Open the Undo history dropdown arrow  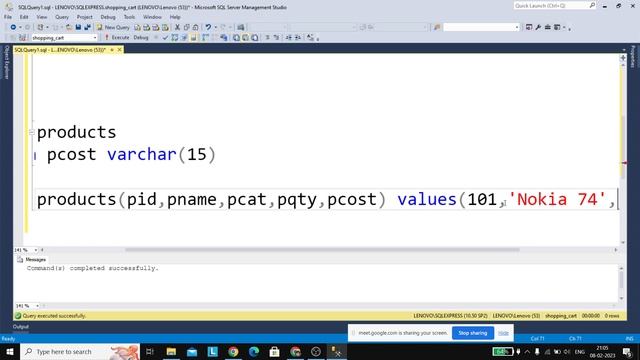coord(215,27)
